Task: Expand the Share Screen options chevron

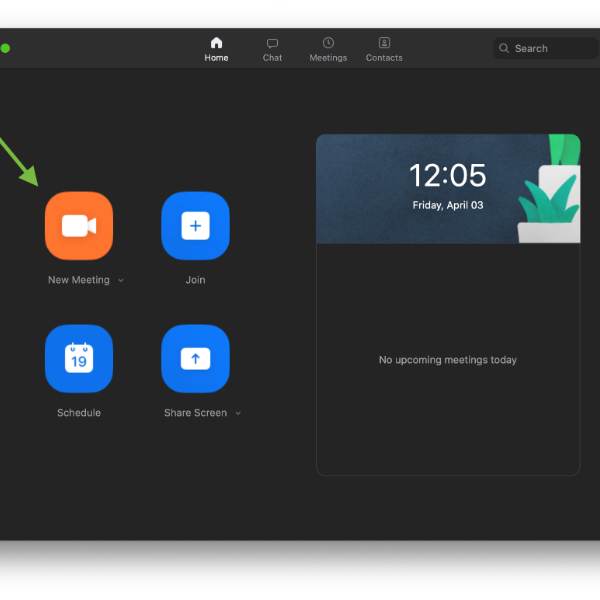Action: [238, 413]
